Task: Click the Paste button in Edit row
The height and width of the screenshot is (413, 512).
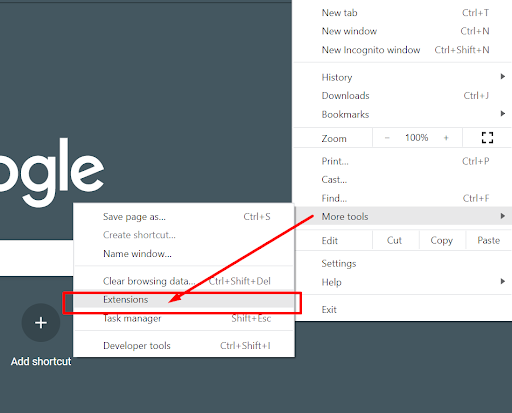Action: (488, 240)
